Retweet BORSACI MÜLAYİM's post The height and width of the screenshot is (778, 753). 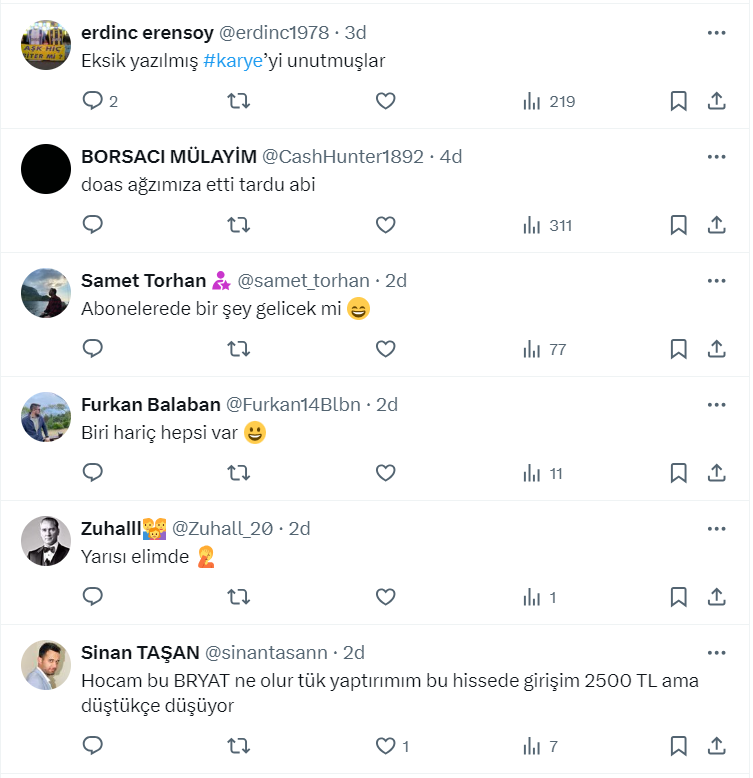pyautogui.click(x=239, y=225)
